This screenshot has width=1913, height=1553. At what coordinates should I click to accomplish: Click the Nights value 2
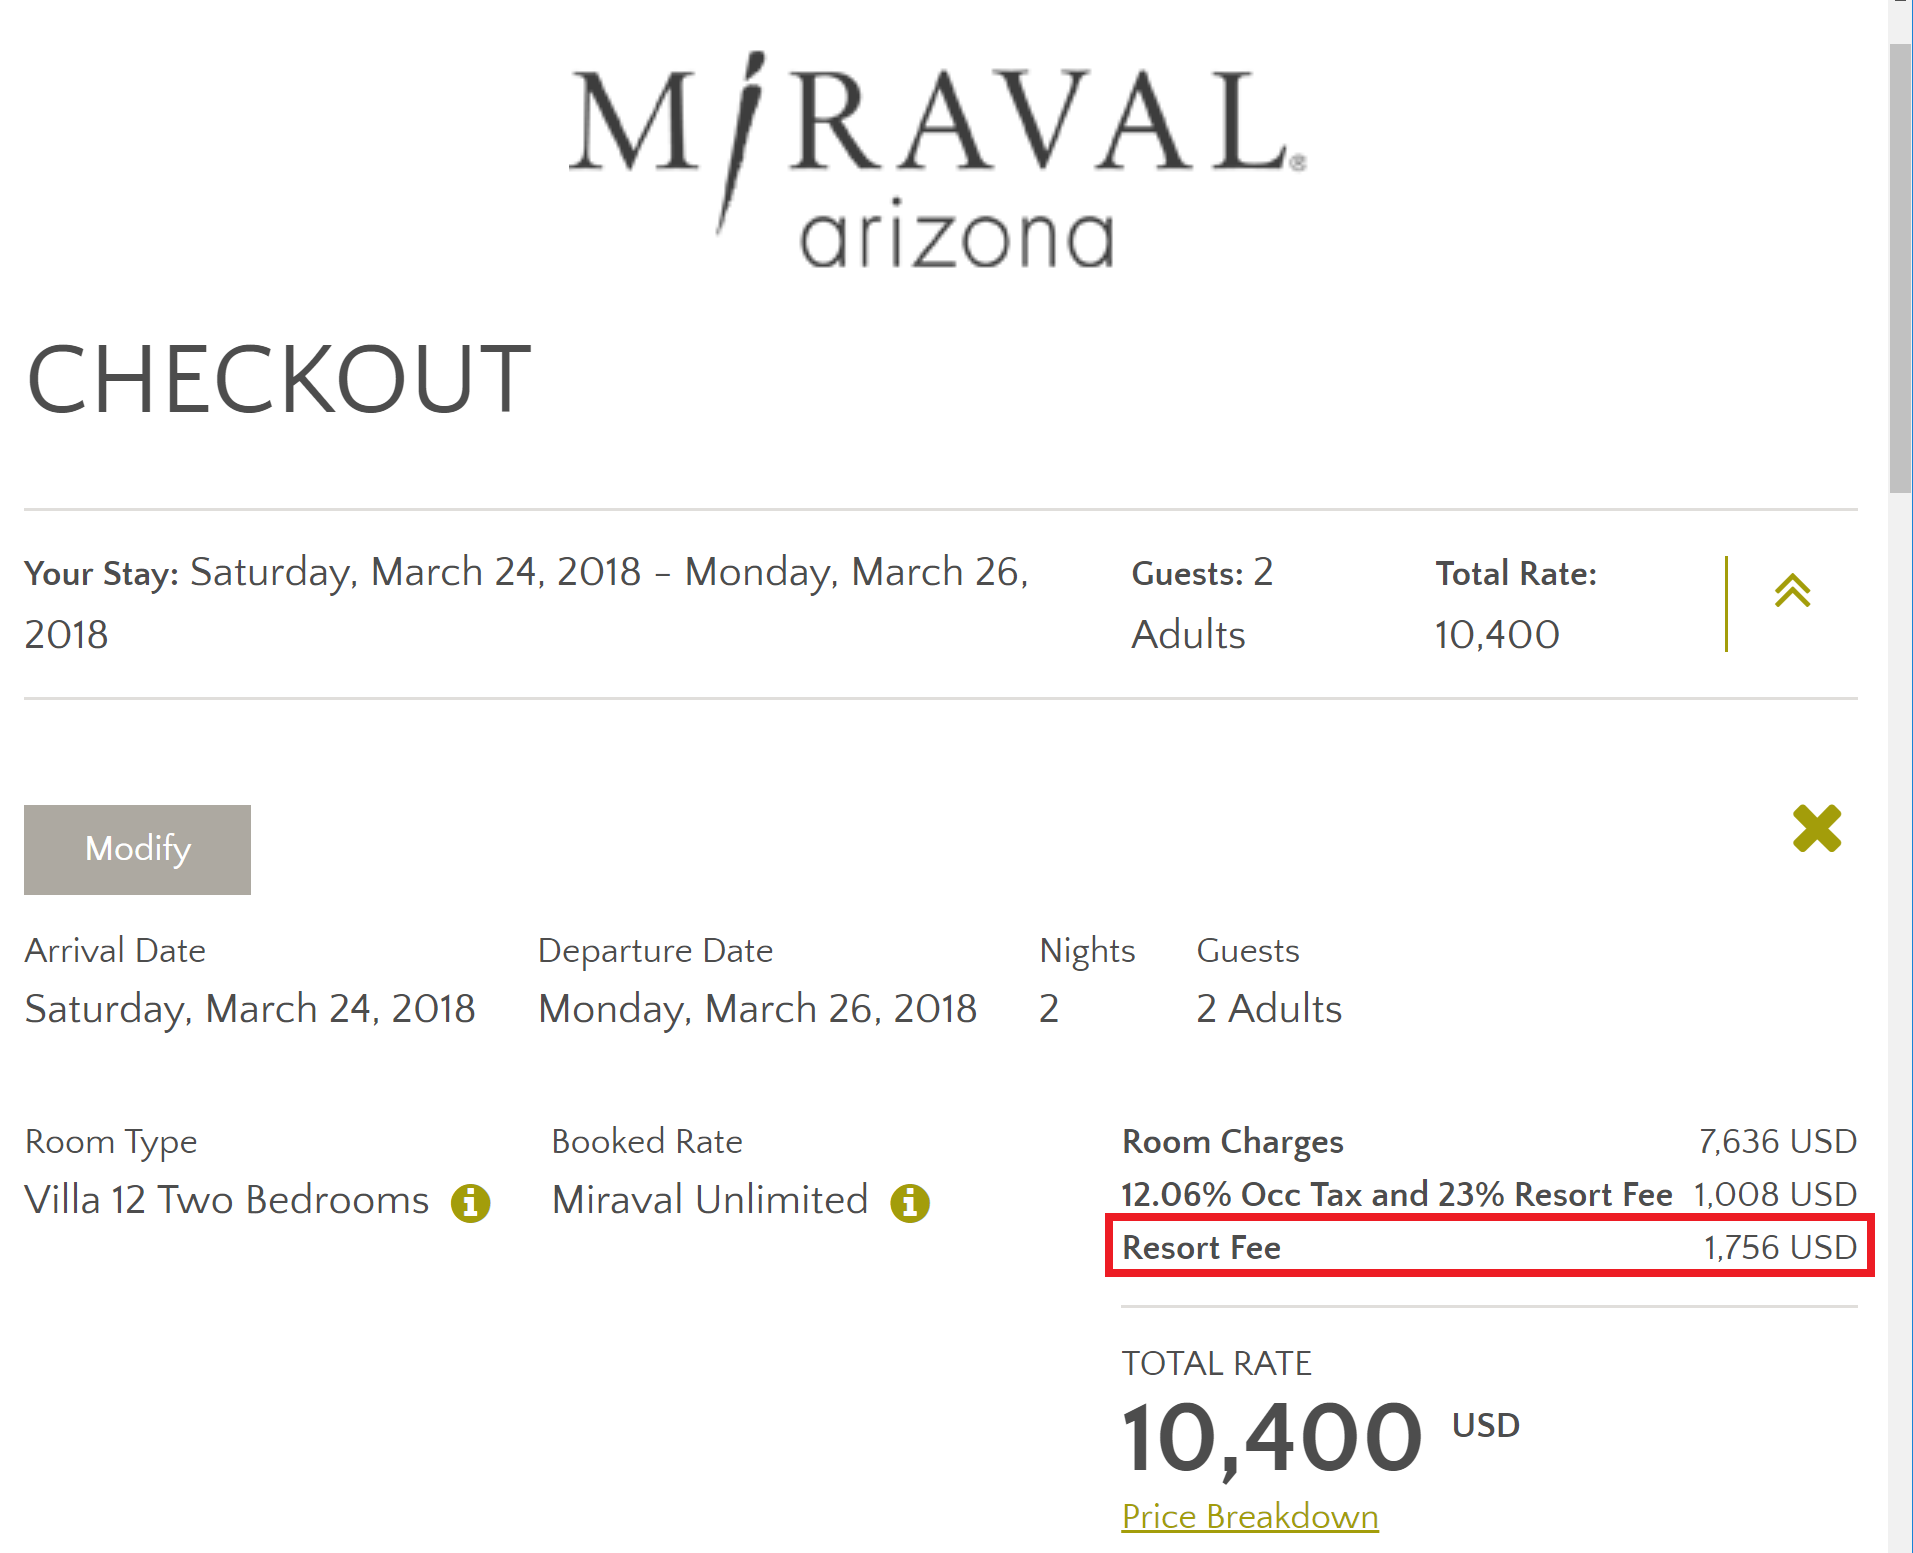pyautogui.click(x=1048, y=1009)
